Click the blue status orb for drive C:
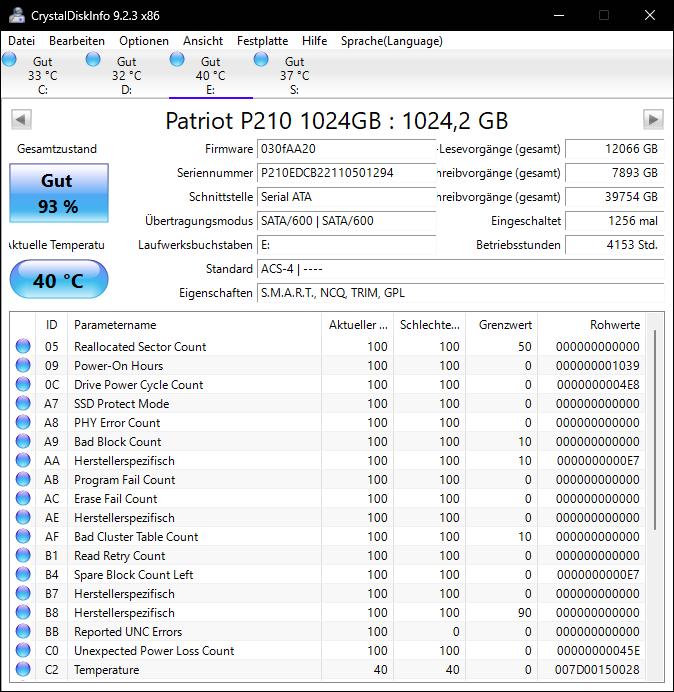 9,59
